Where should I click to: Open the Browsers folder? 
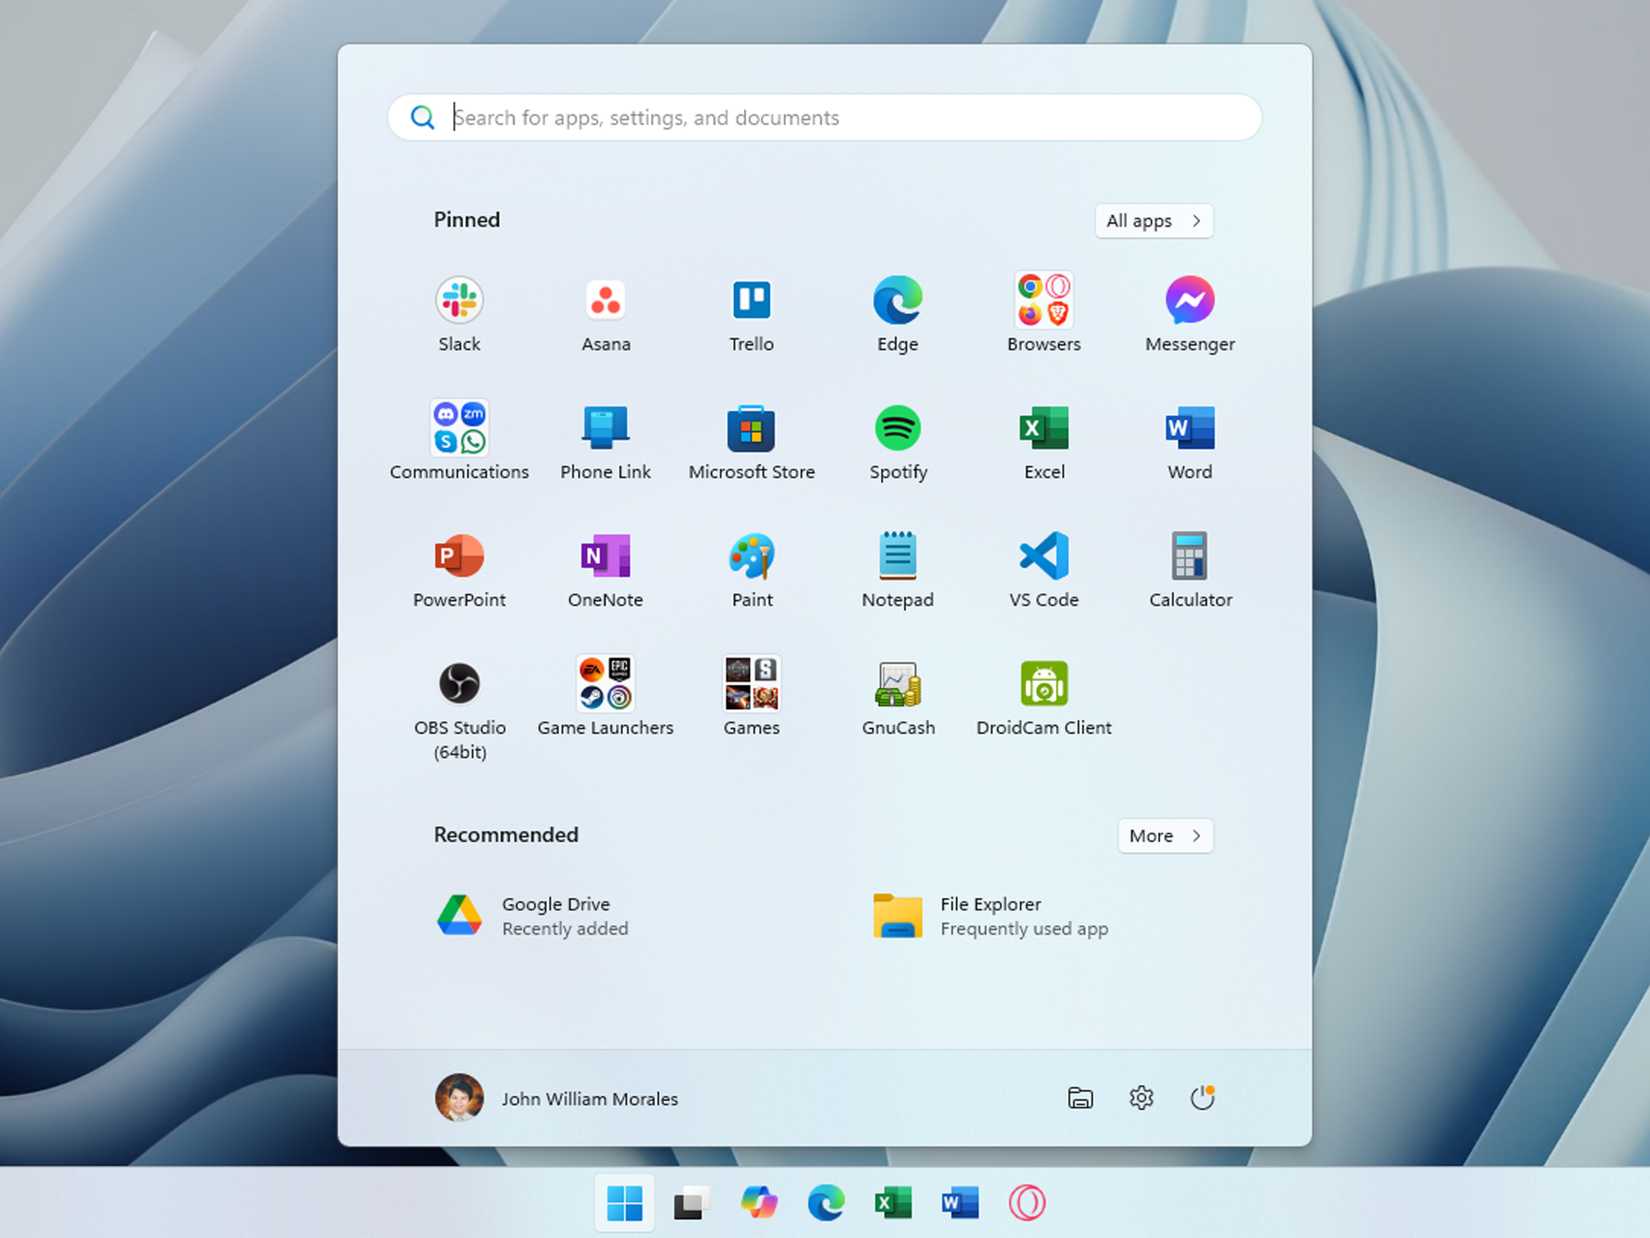coord(1043,314)
